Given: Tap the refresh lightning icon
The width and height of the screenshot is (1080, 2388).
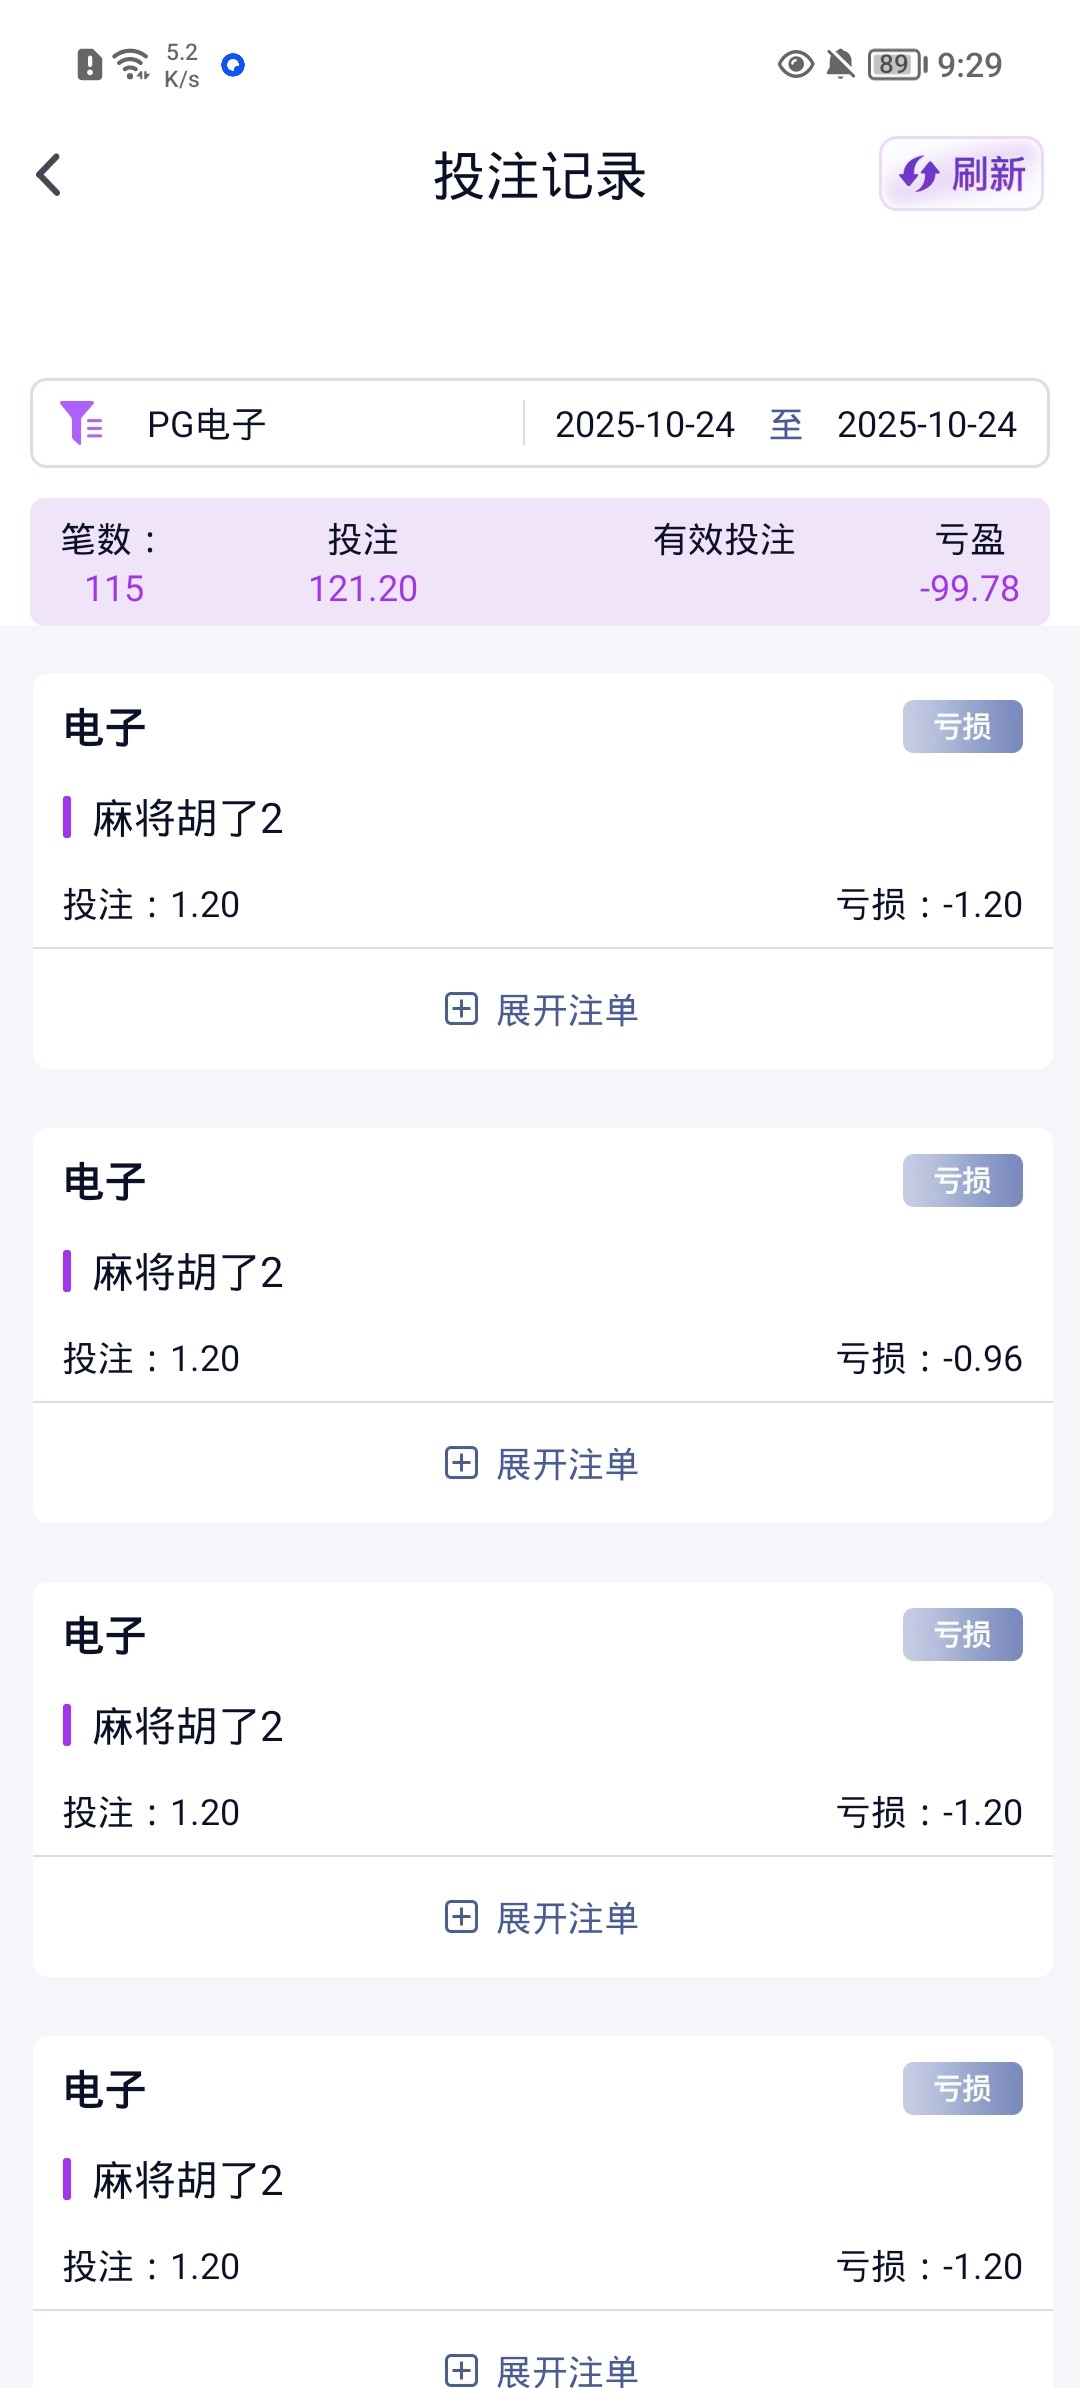Looking at the screenshot, I should pyautogui.click(x=918, y=175).
